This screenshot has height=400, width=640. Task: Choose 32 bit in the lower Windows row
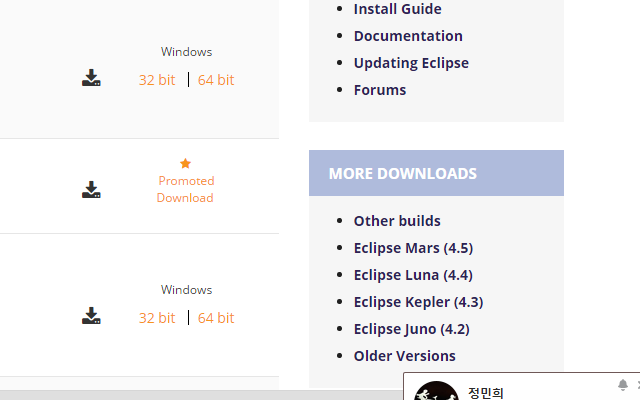click(x=157, y=318)
